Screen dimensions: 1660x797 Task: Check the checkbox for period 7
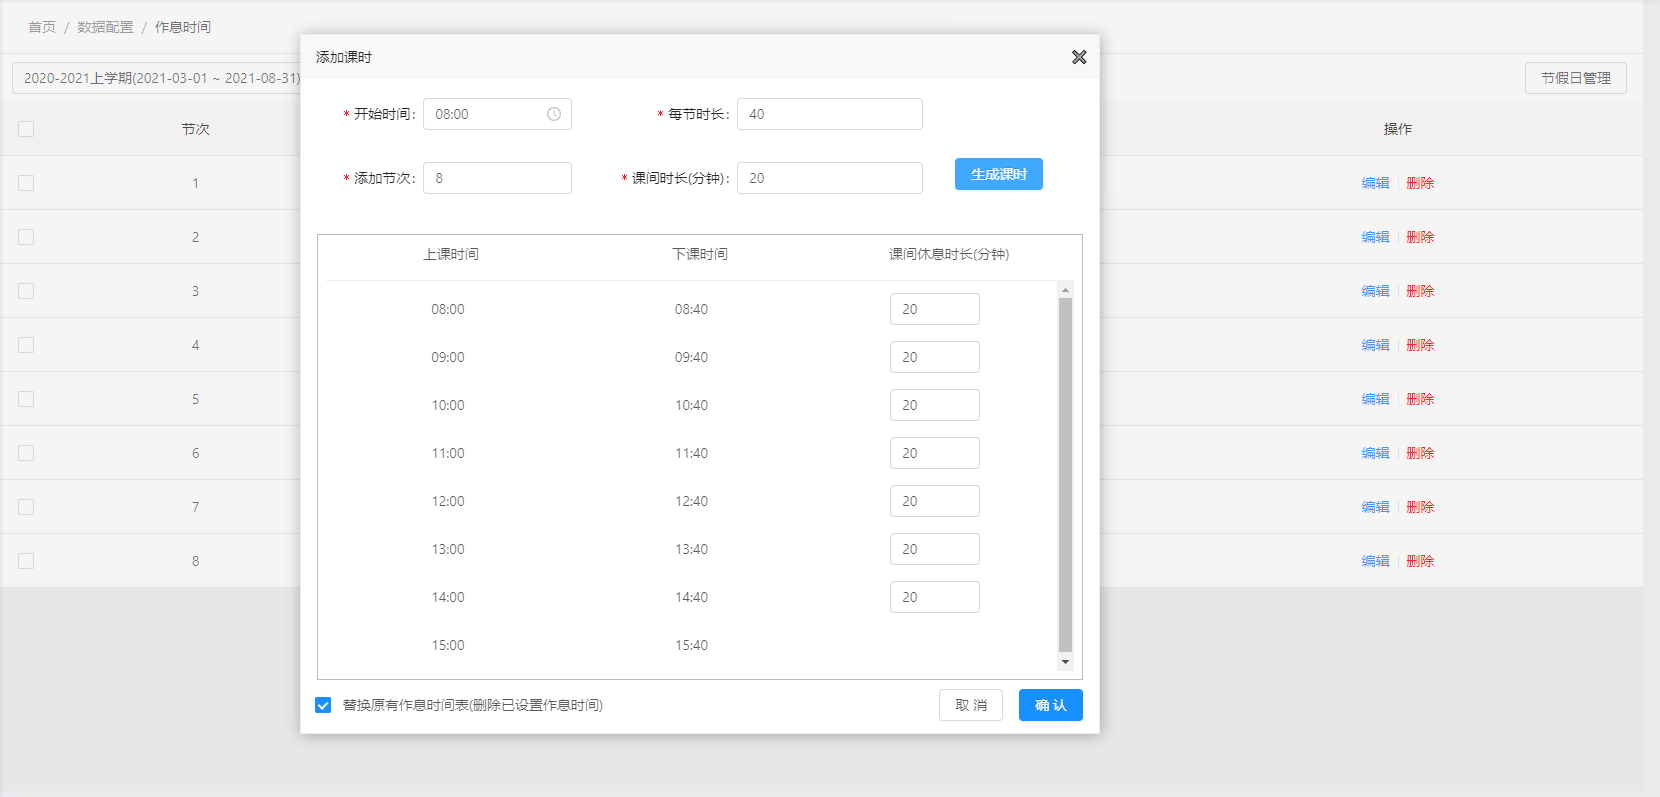click(x=26, y=507)
